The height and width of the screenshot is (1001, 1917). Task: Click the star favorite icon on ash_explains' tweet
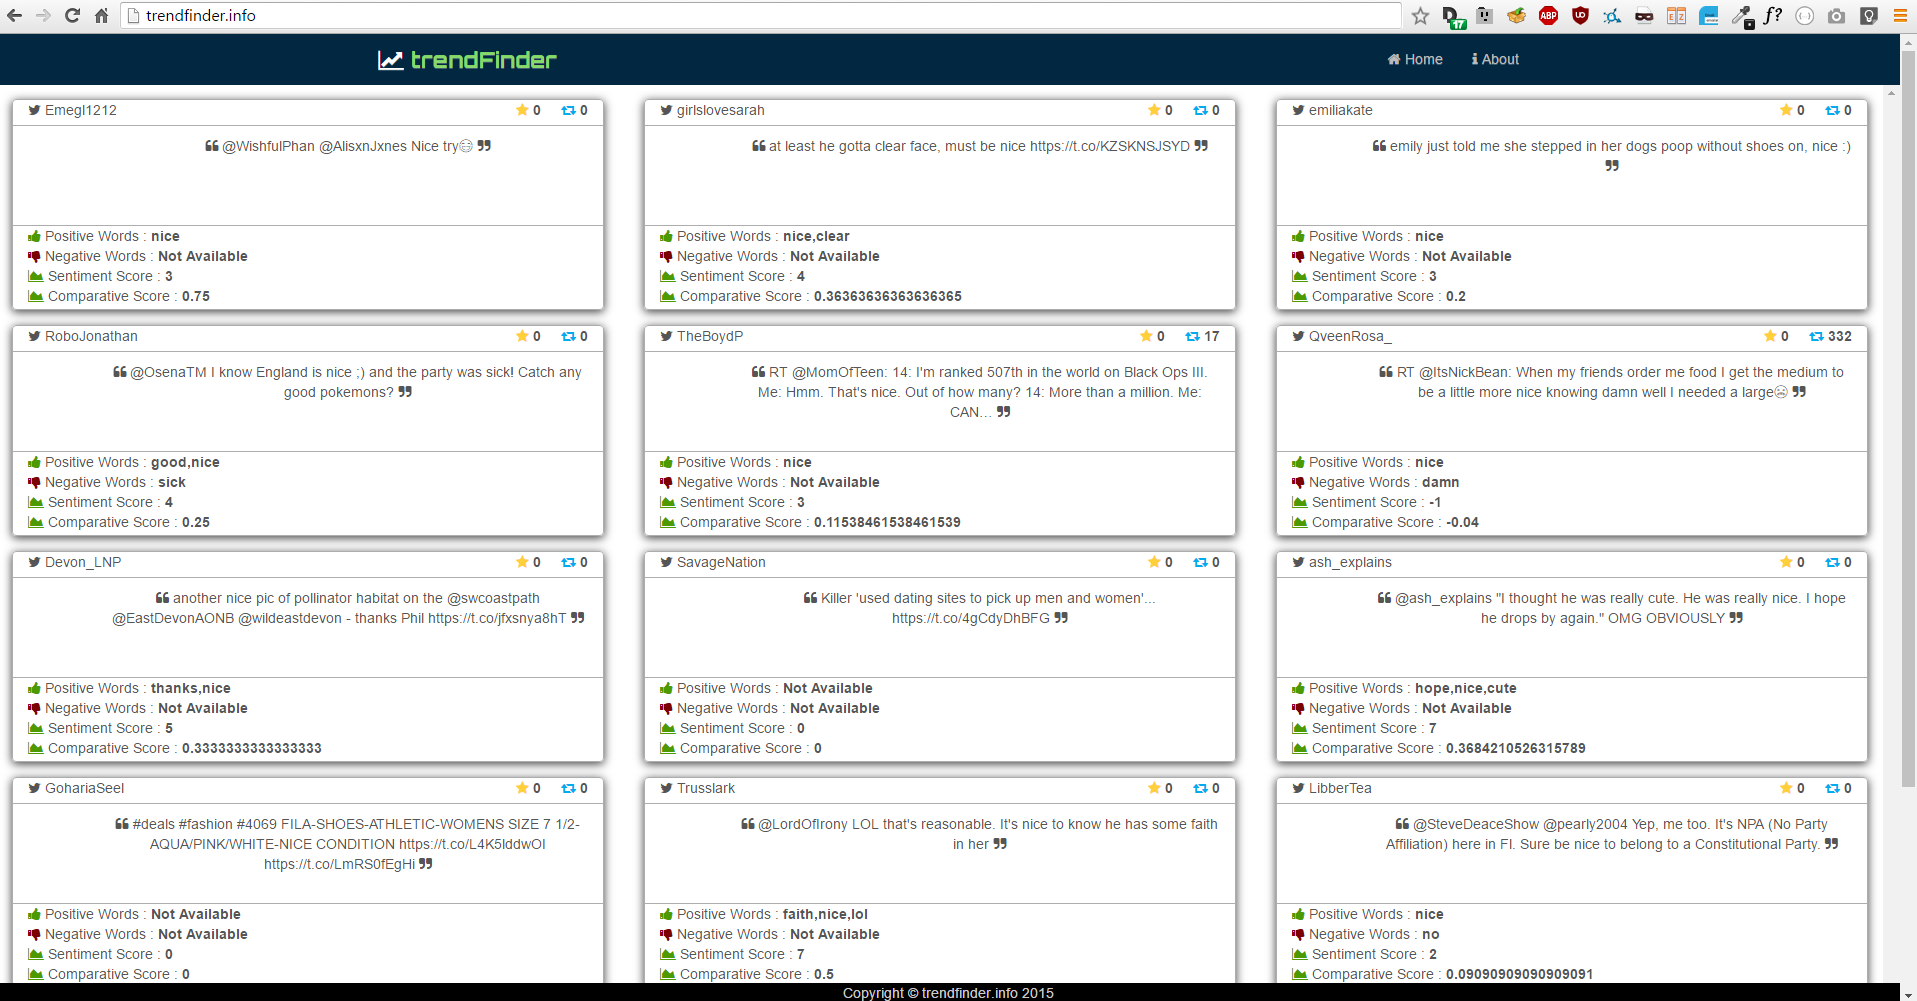tap(1785, 562)
